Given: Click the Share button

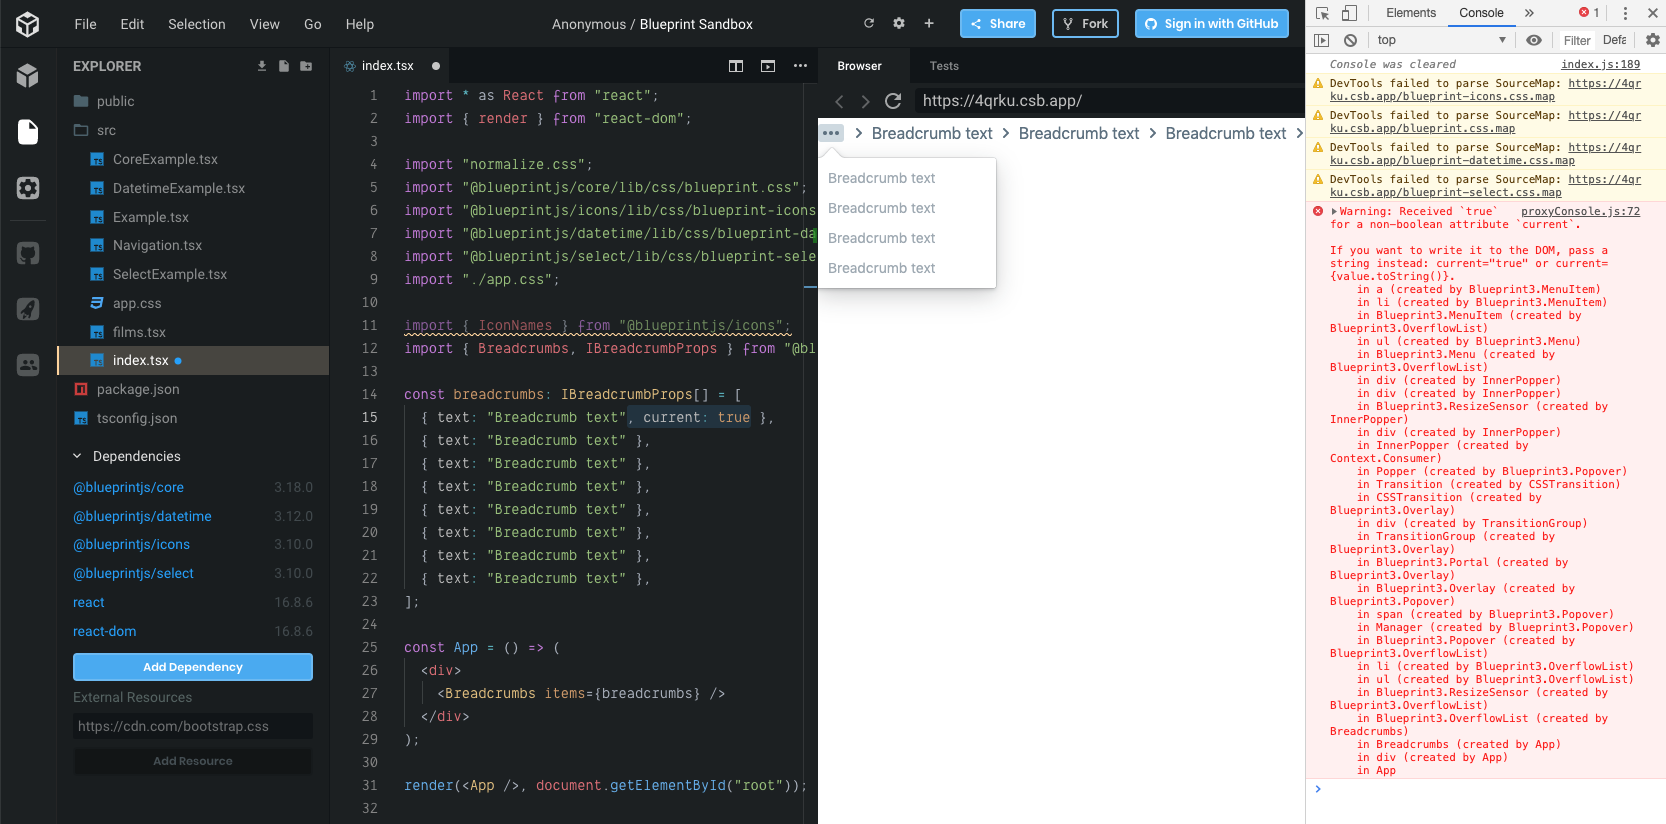Looking at the screenshot, I should (x=998, y=23).
